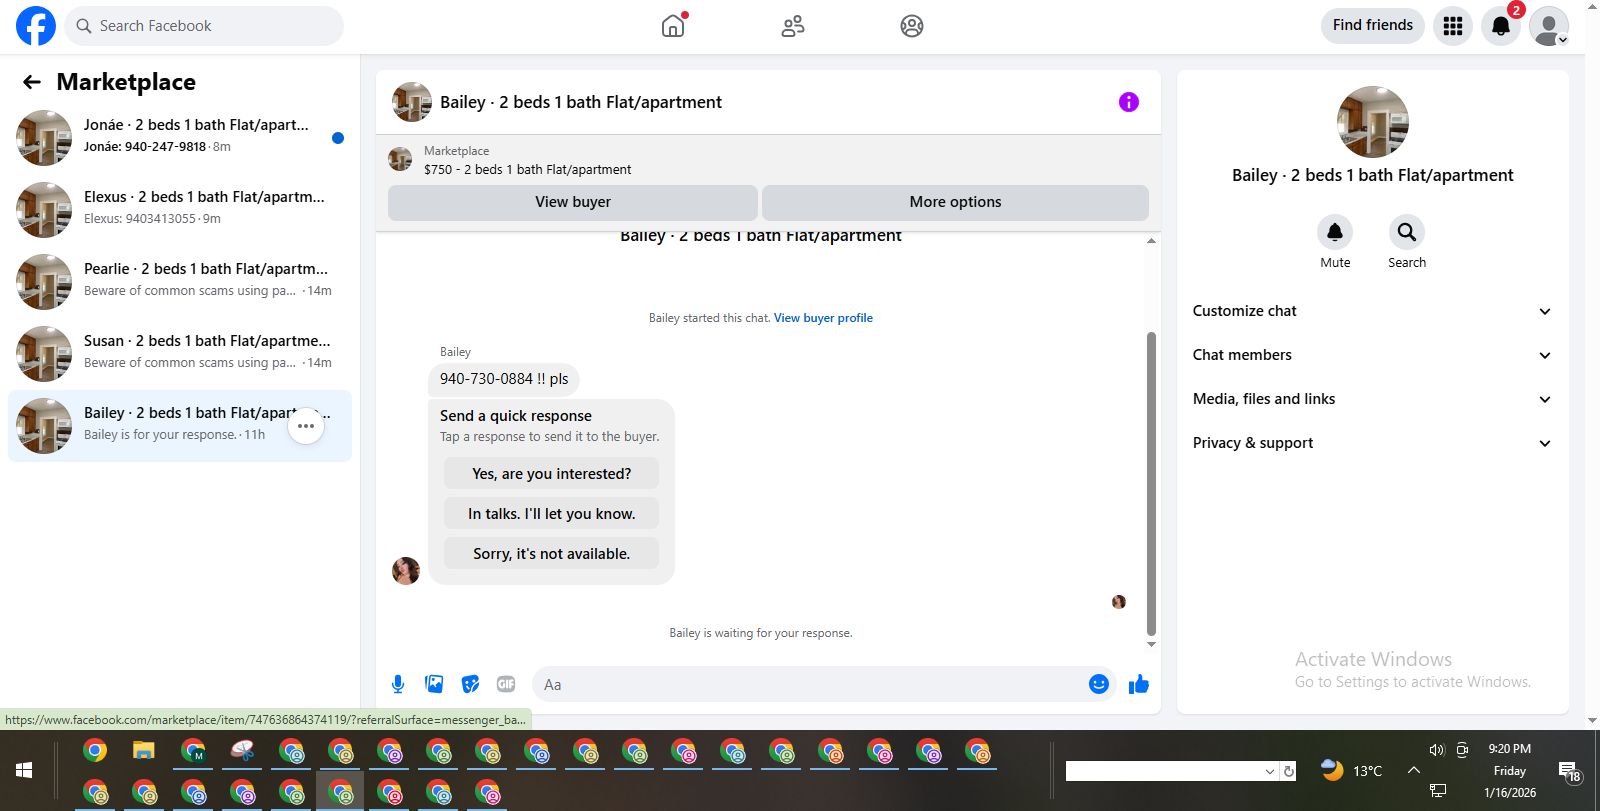Click the taskbar address refresh icon

pos(1289,771)
